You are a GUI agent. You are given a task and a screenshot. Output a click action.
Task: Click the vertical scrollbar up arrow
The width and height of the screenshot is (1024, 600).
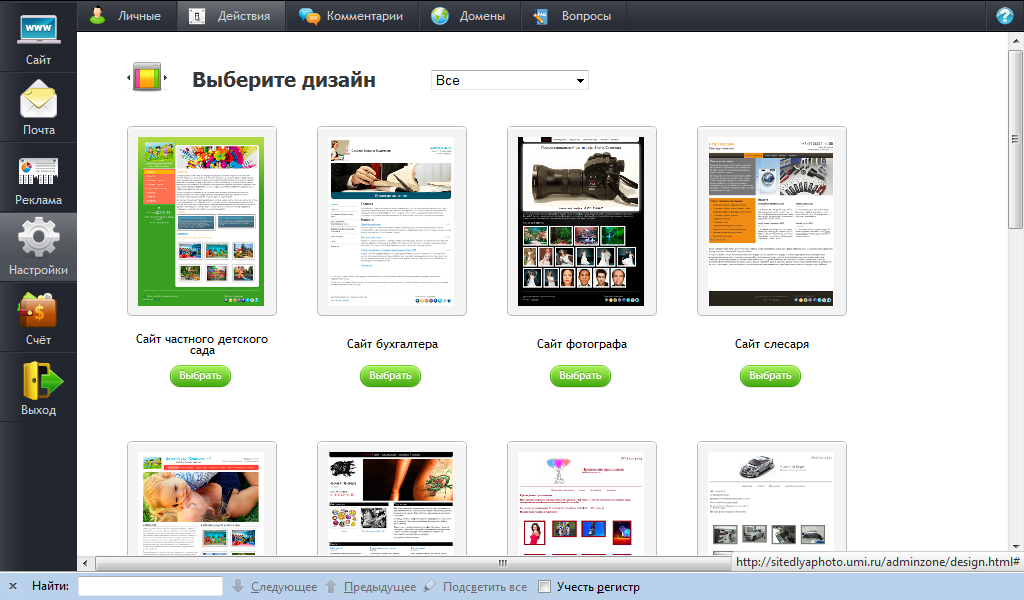[x=1016, y=40]
